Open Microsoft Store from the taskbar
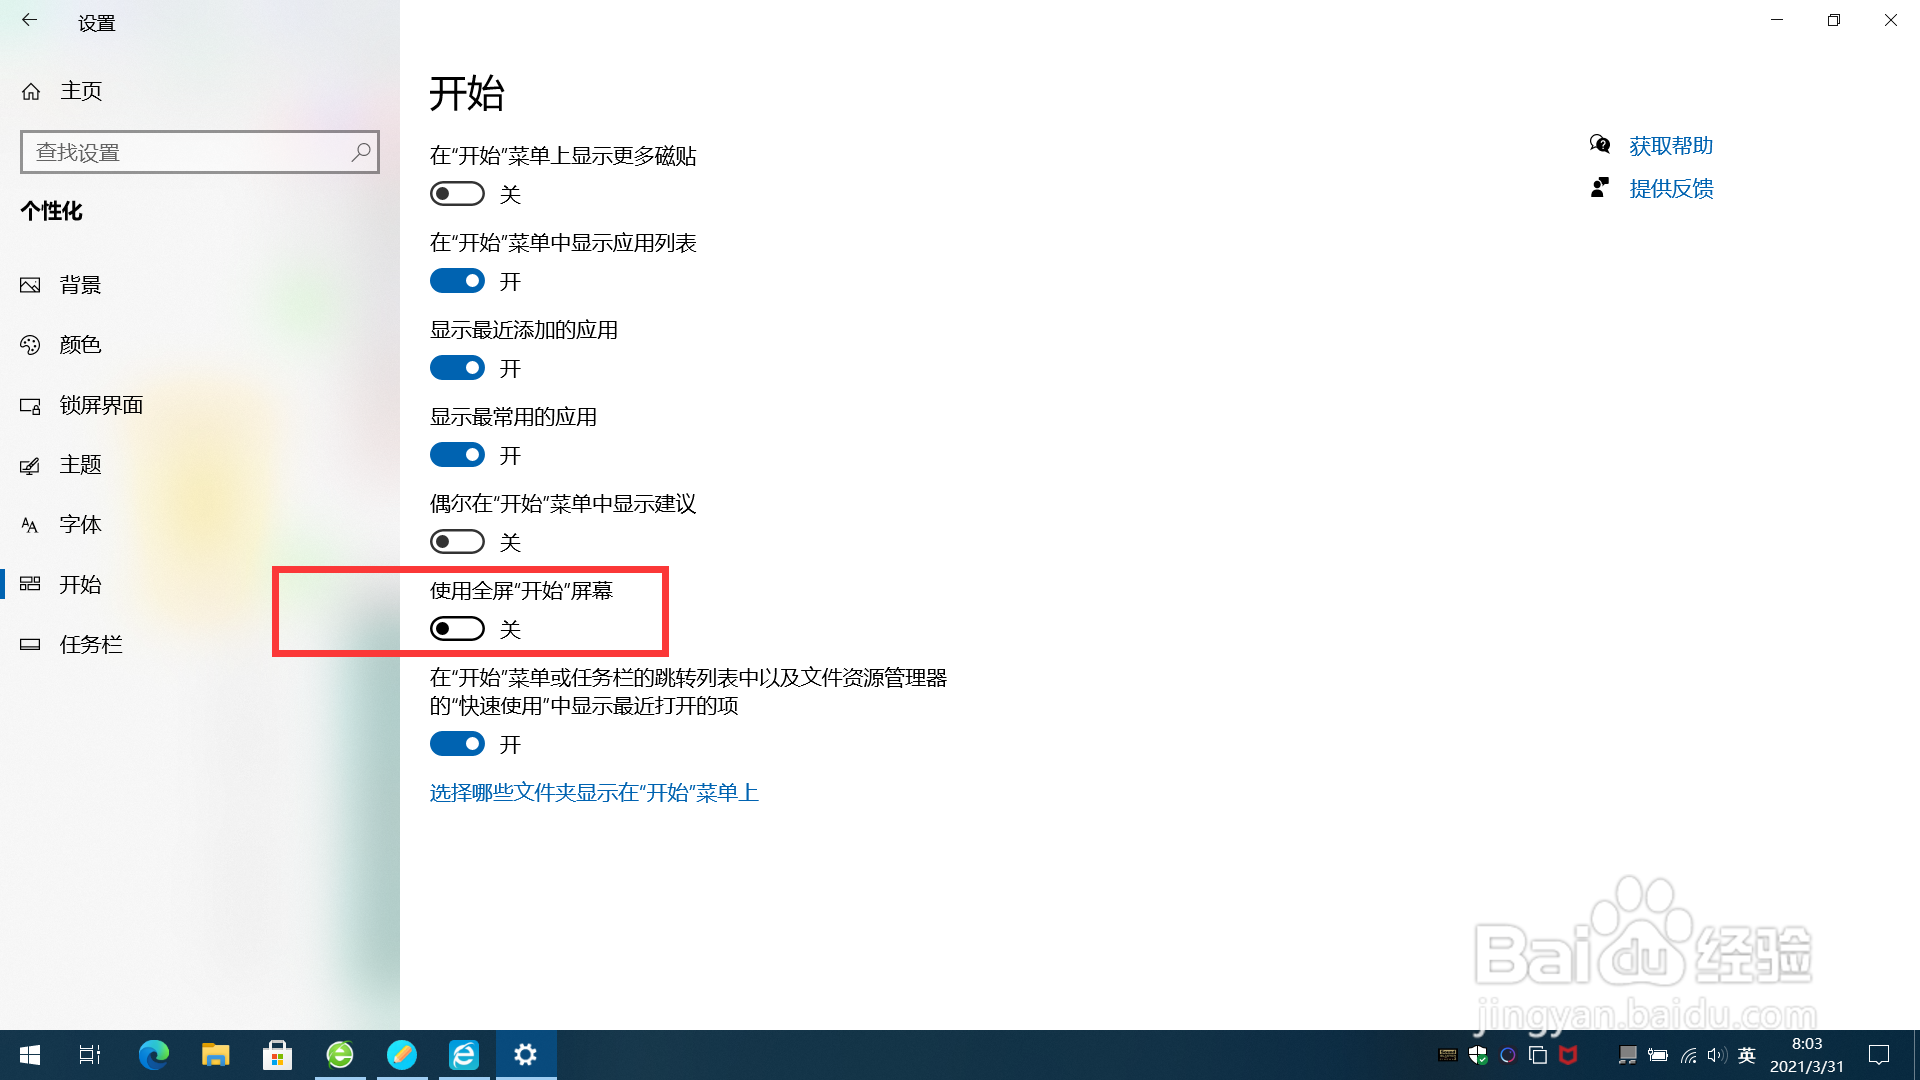Viewport: 1920px width, 1080px height. (x=277, y=1054)
